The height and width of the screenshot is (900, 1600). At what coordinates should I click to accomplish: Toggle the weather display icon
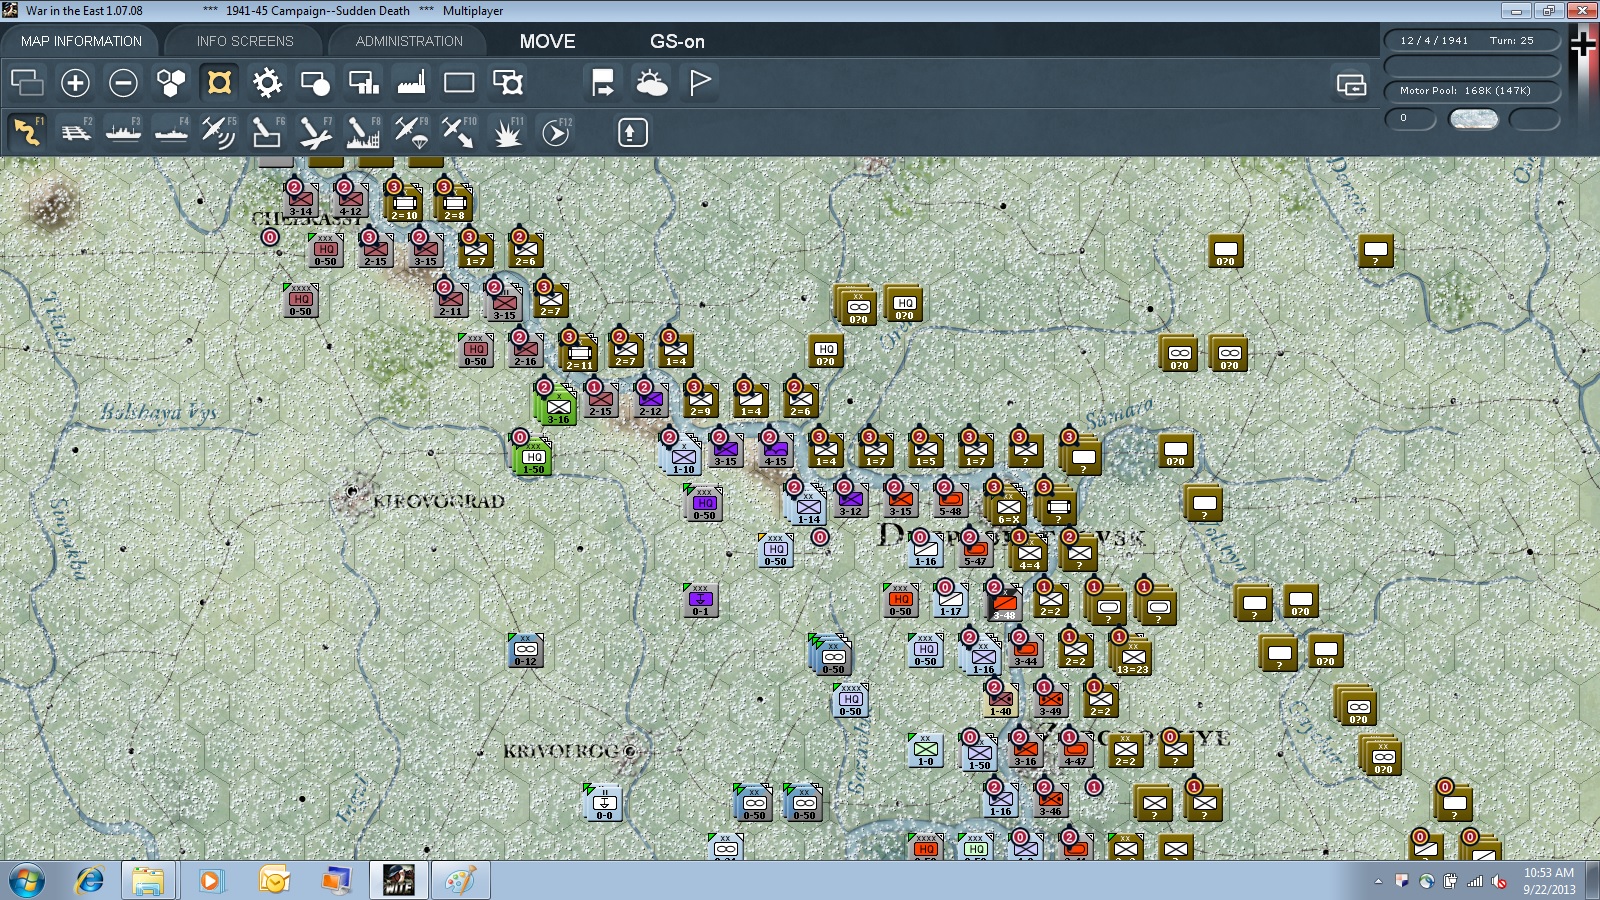pyautogui.click(x=651, y=83)
